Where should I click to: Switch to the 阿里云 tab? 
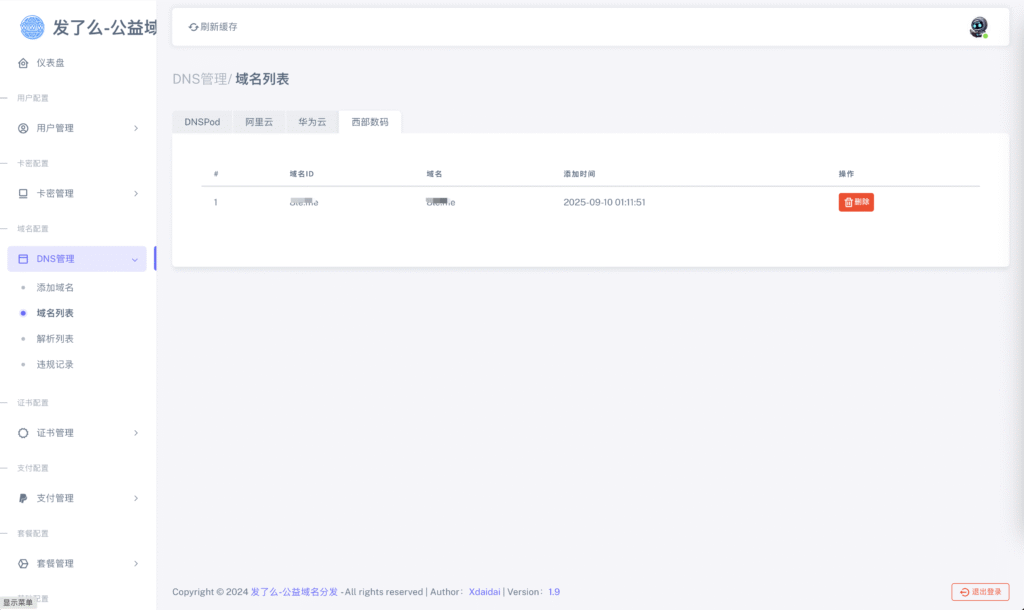(259, 122)
